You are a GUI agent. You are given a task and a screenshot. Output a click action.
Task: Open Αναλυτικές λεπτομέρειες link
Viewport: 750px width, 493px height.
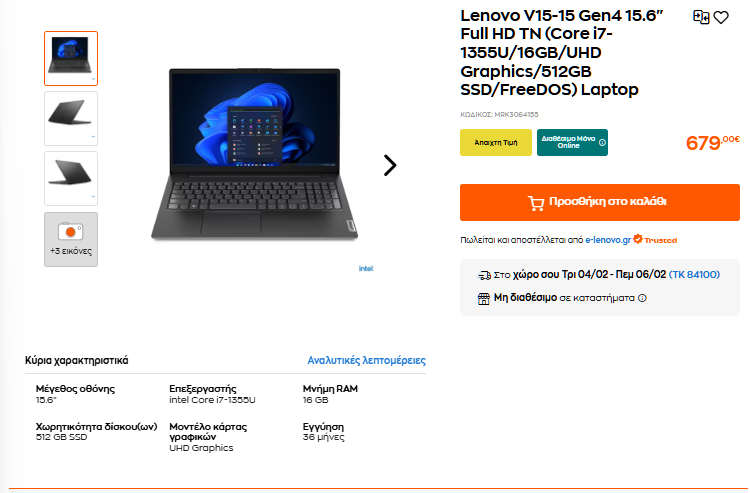366,360
